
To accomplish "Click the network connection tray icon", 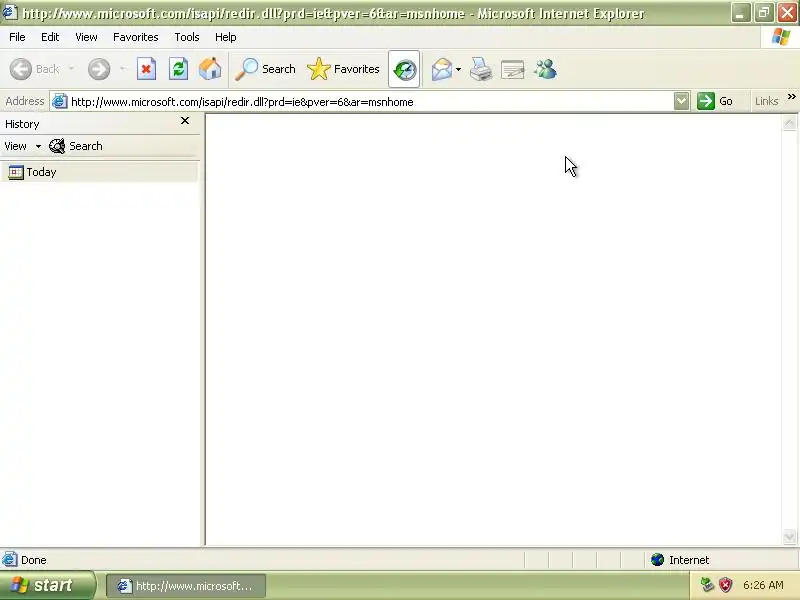I will pos(707,585).
